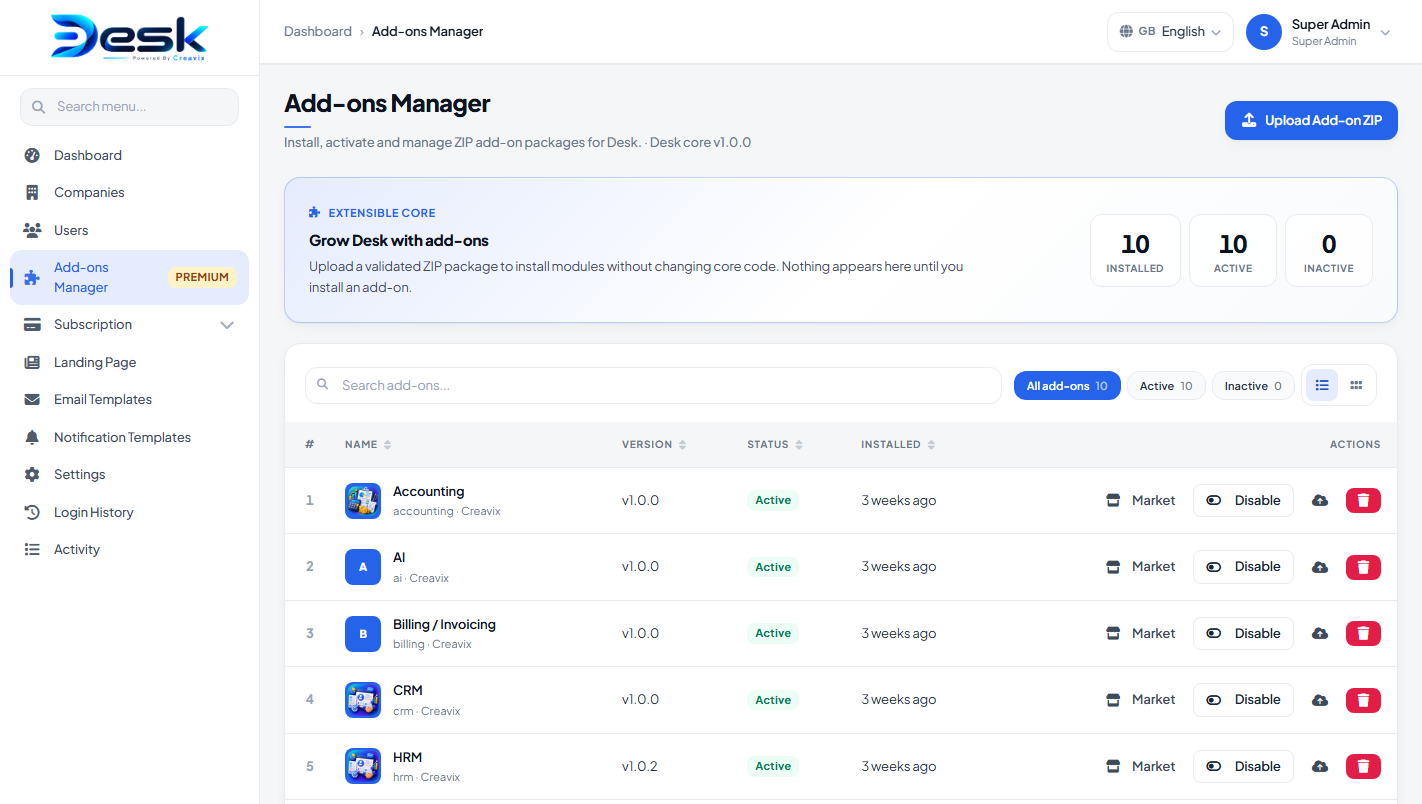Click the Dashboard breadcrumb link
The image size is (1422, 804).
(x=318, y=31)
